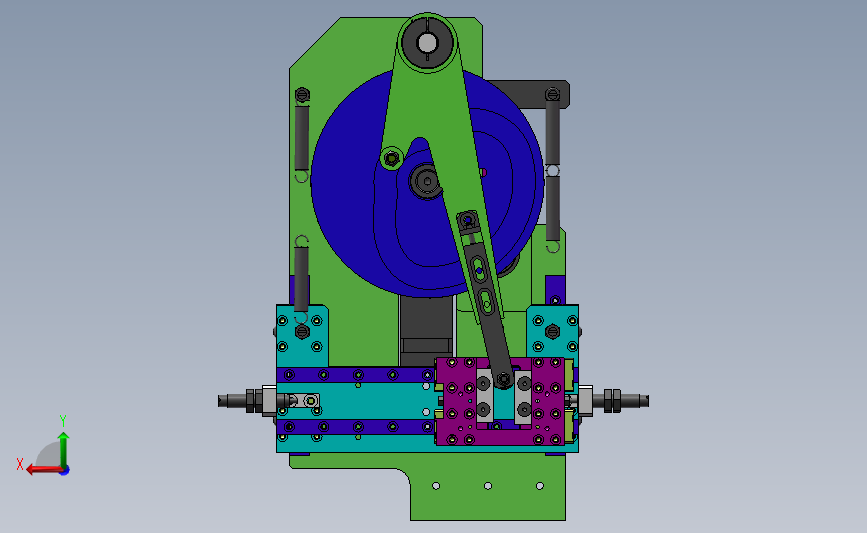Select the right teal end block
The image size is (867, 533).
pyautogui.click(x=552, y=335)
